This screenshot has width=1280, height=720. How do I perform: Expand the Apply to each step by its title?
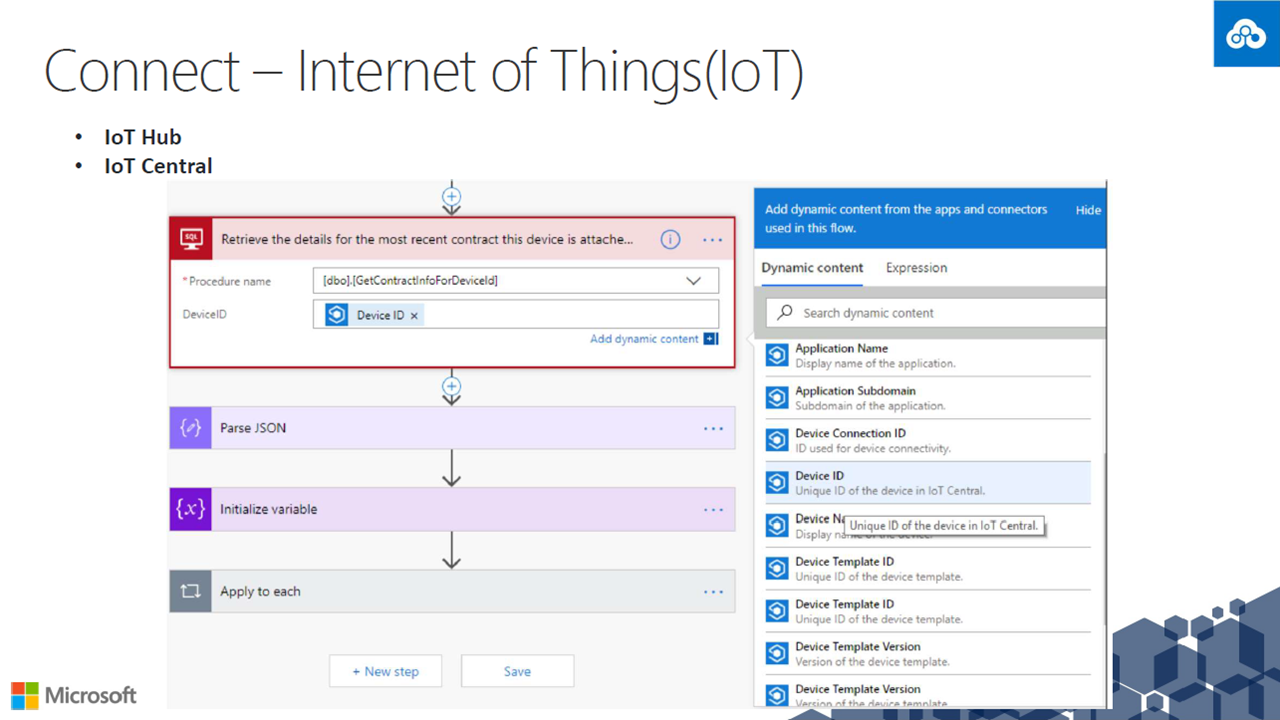tap(260, 591)
